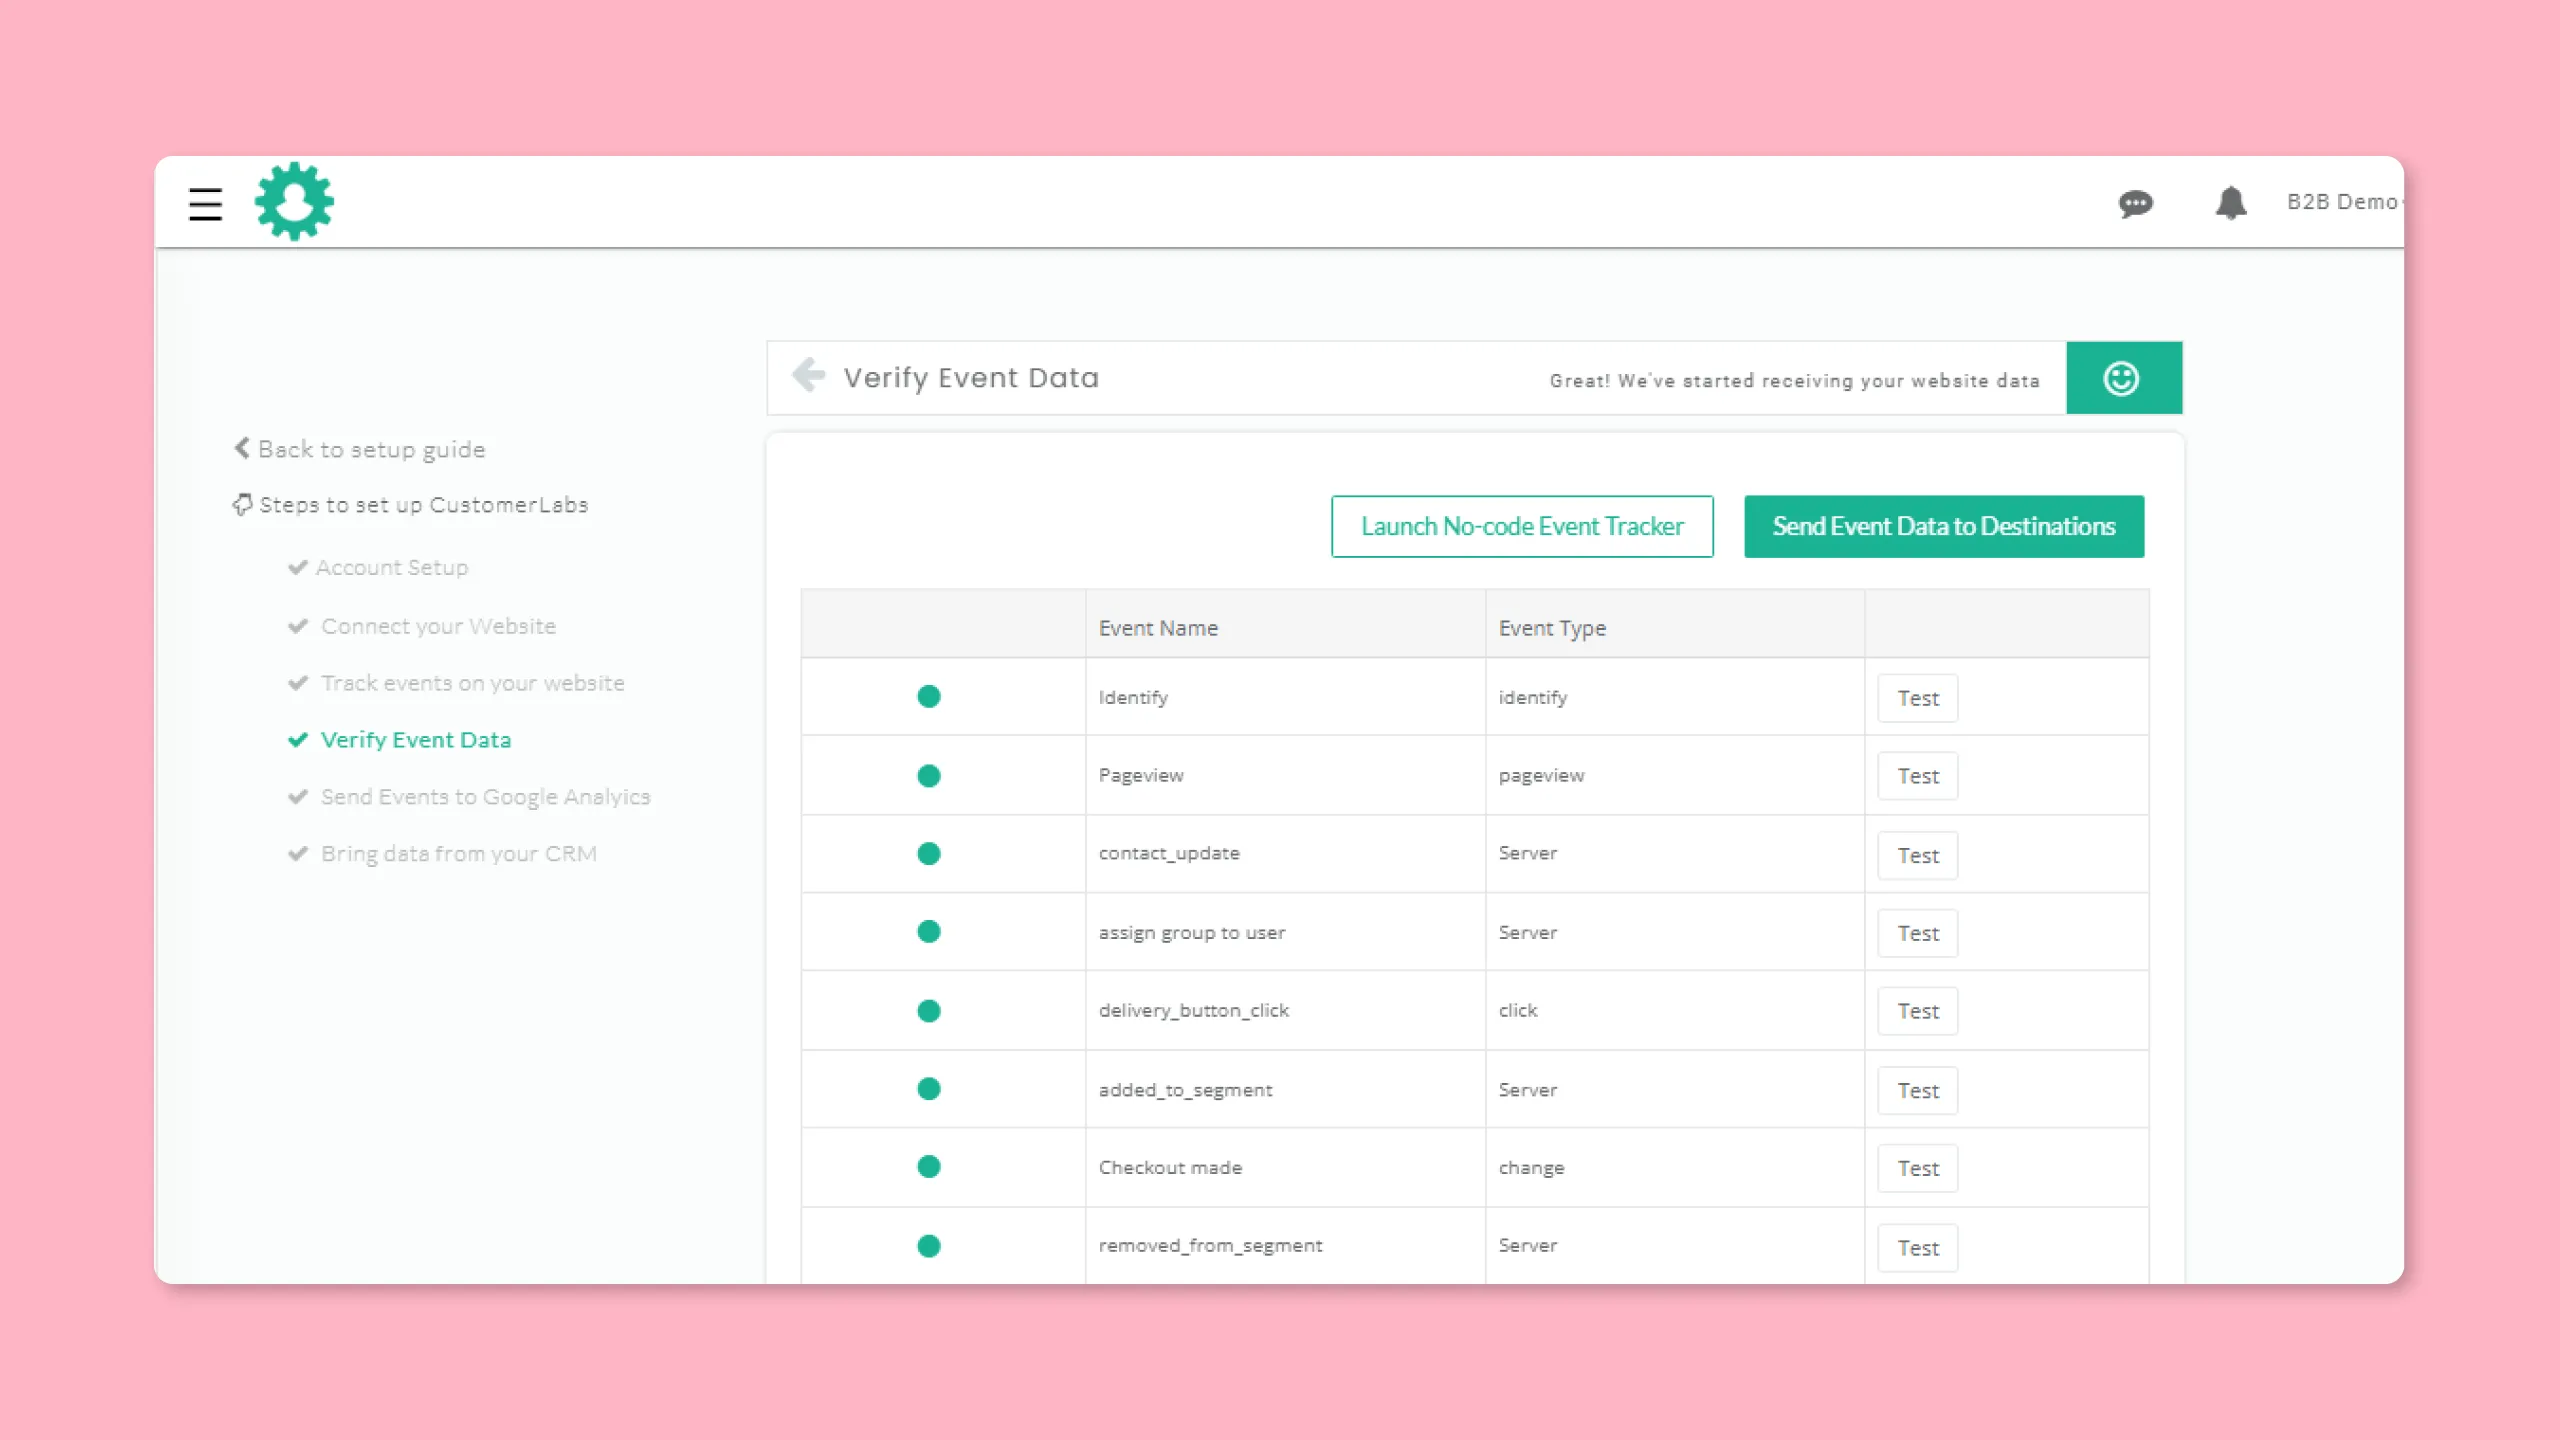Open the B2B Demo account dropdown

pyautogui.click(x=2343, y=202)
